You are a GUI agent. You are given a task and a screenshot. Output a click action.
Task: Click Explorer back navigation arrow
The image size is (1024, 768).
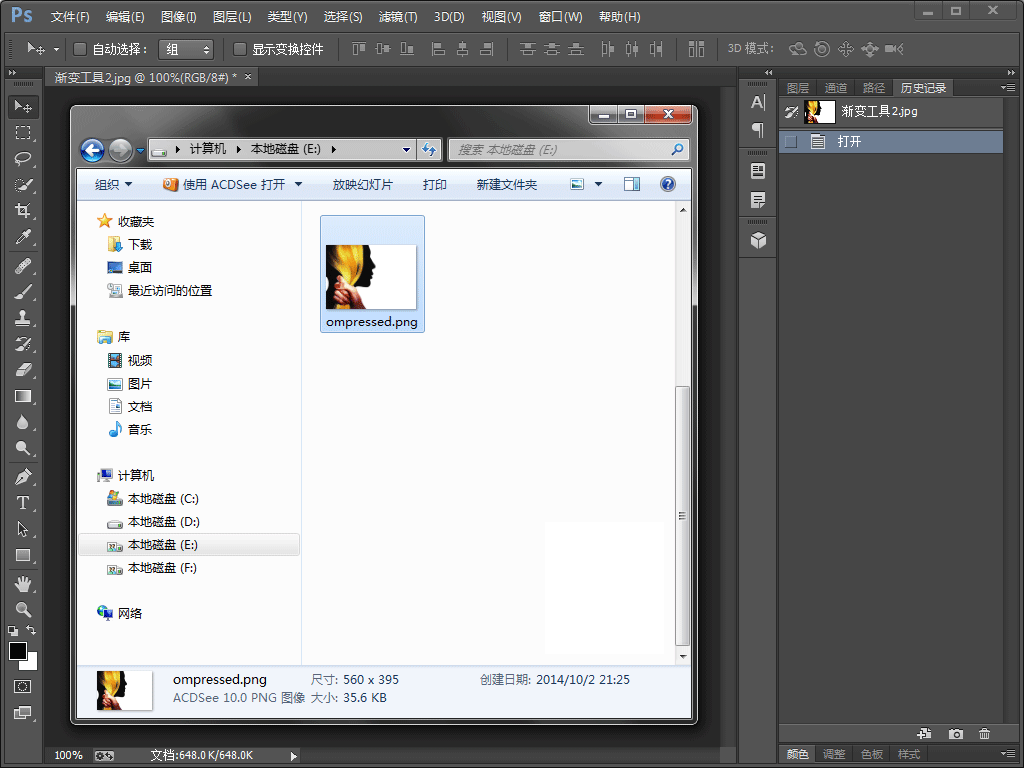tap(92, 150)
